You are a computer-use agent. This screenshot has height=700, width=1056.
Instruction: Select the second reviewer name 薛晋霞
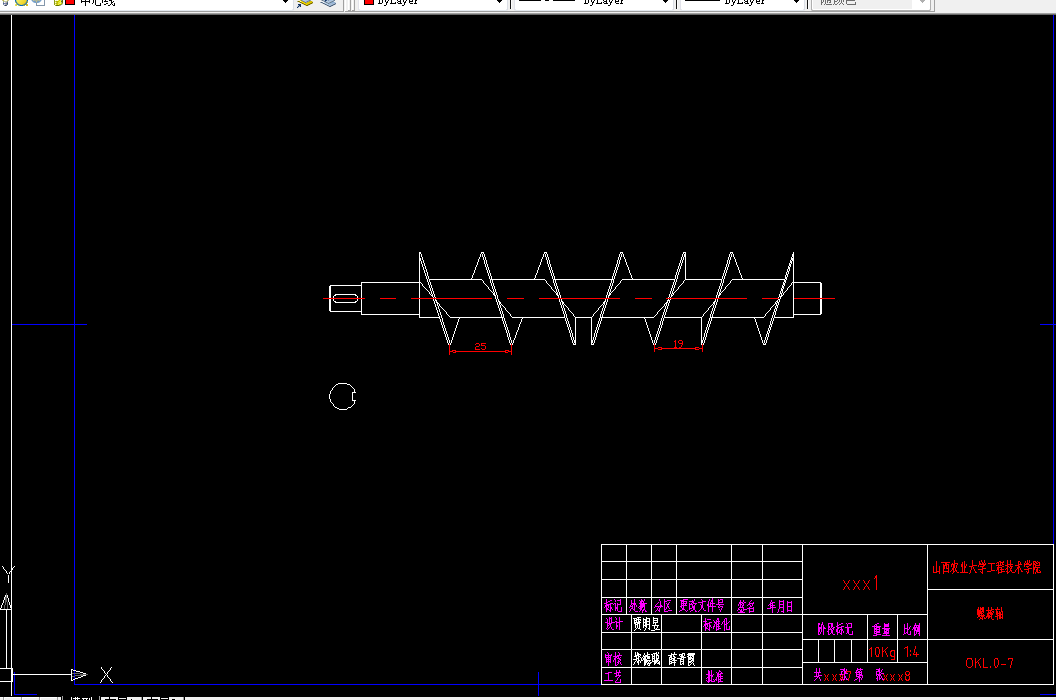click(x=682, y=659)
